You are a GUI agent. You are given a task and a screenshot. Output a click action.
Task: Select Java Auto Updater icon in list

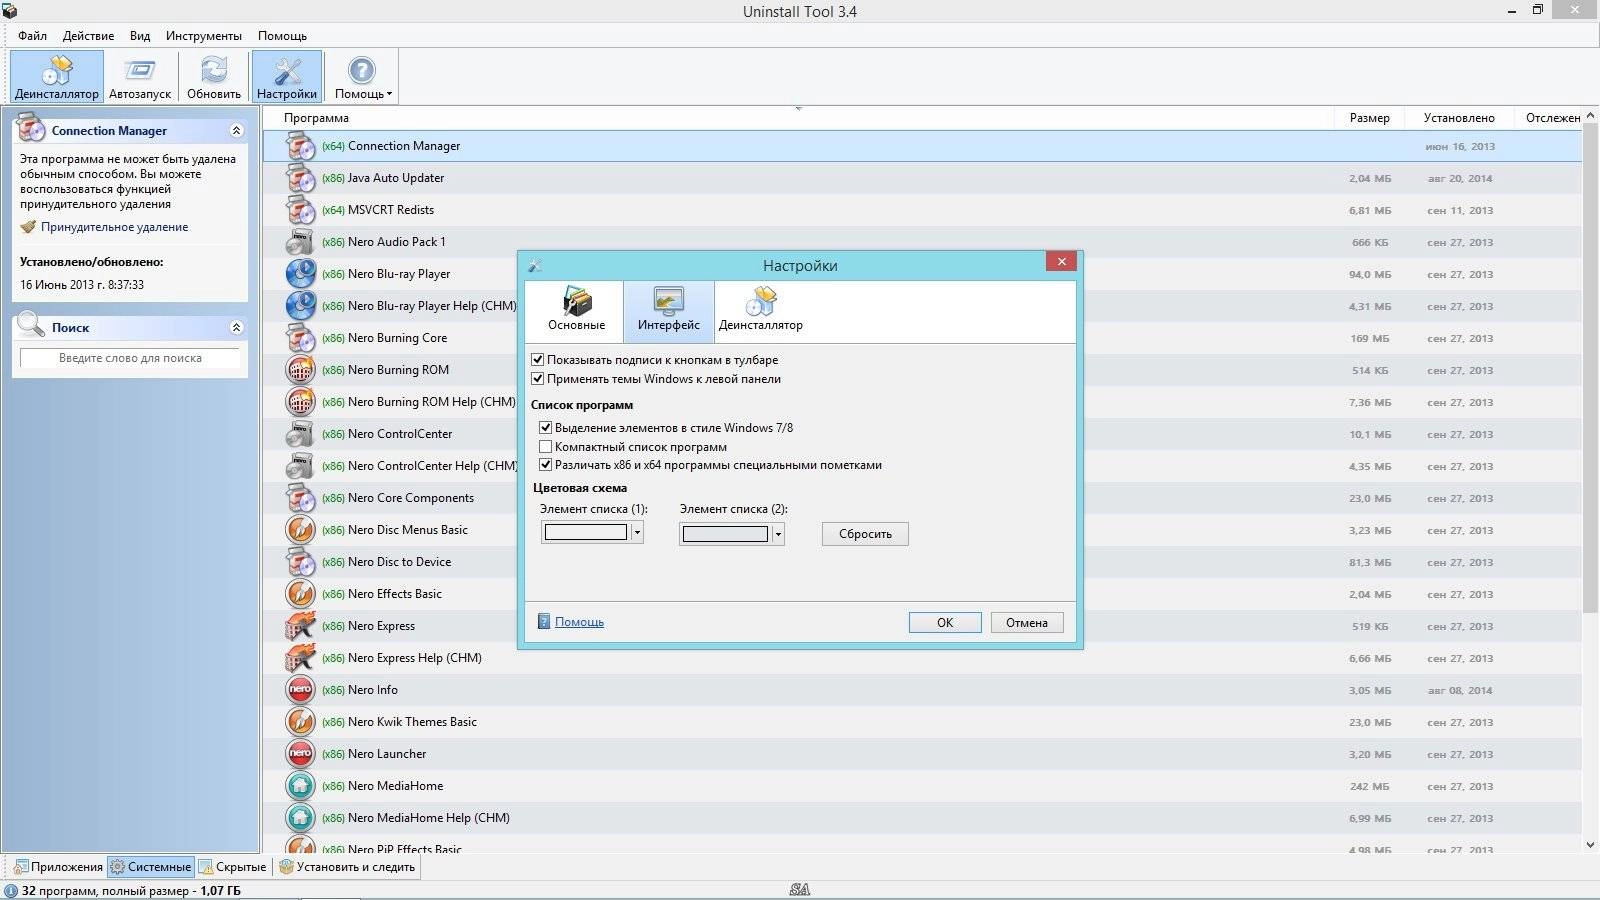pos(300,178)
